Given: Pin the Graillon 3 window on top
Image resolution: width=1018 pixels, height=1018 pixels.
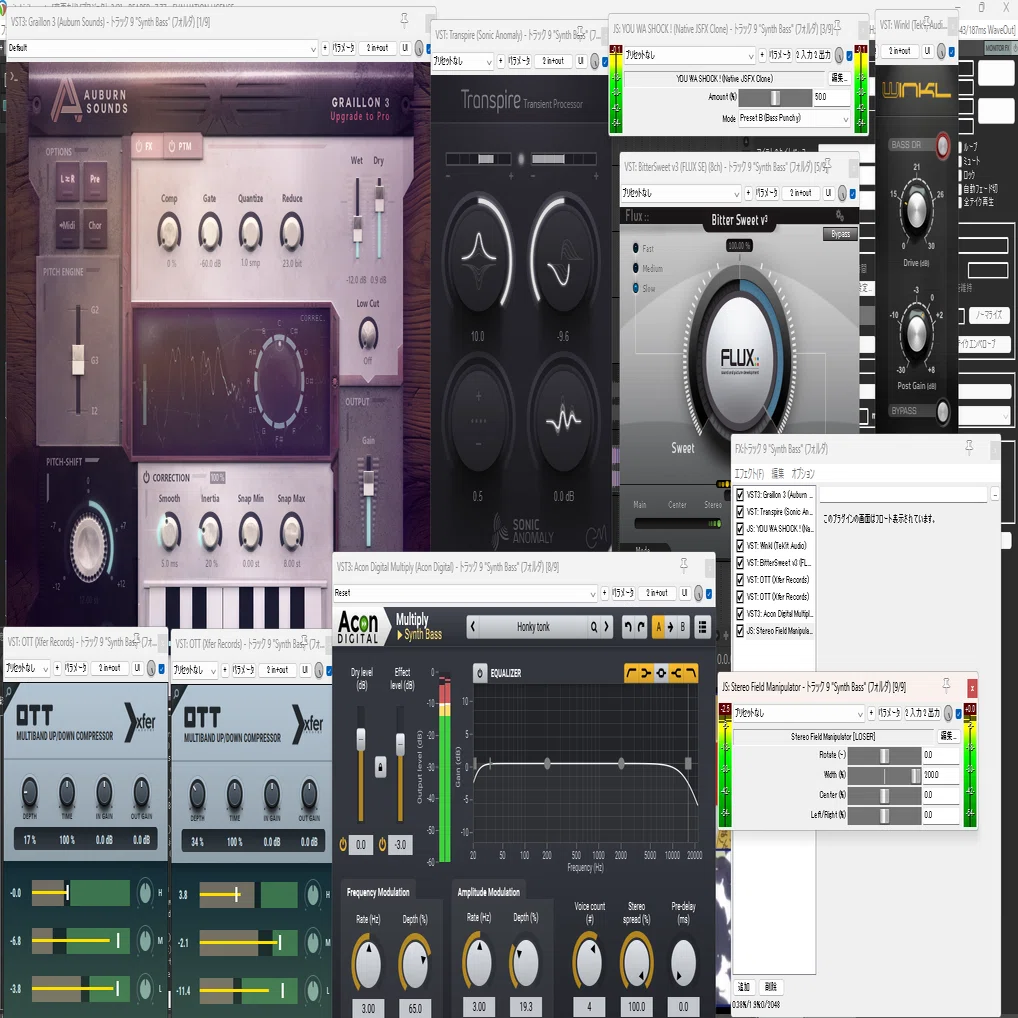Looking at the screenshot, I should tap(404, 20).
